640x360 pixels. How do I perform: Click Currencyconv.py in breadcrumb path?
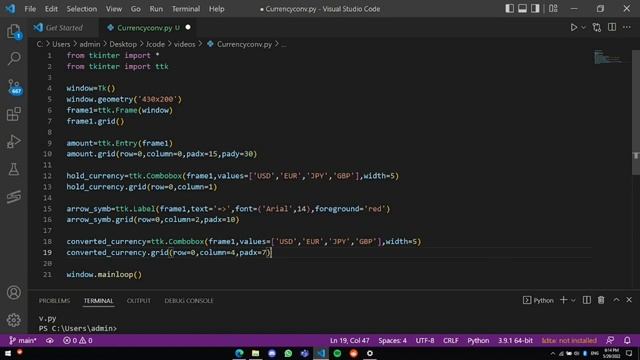[239, 44]
